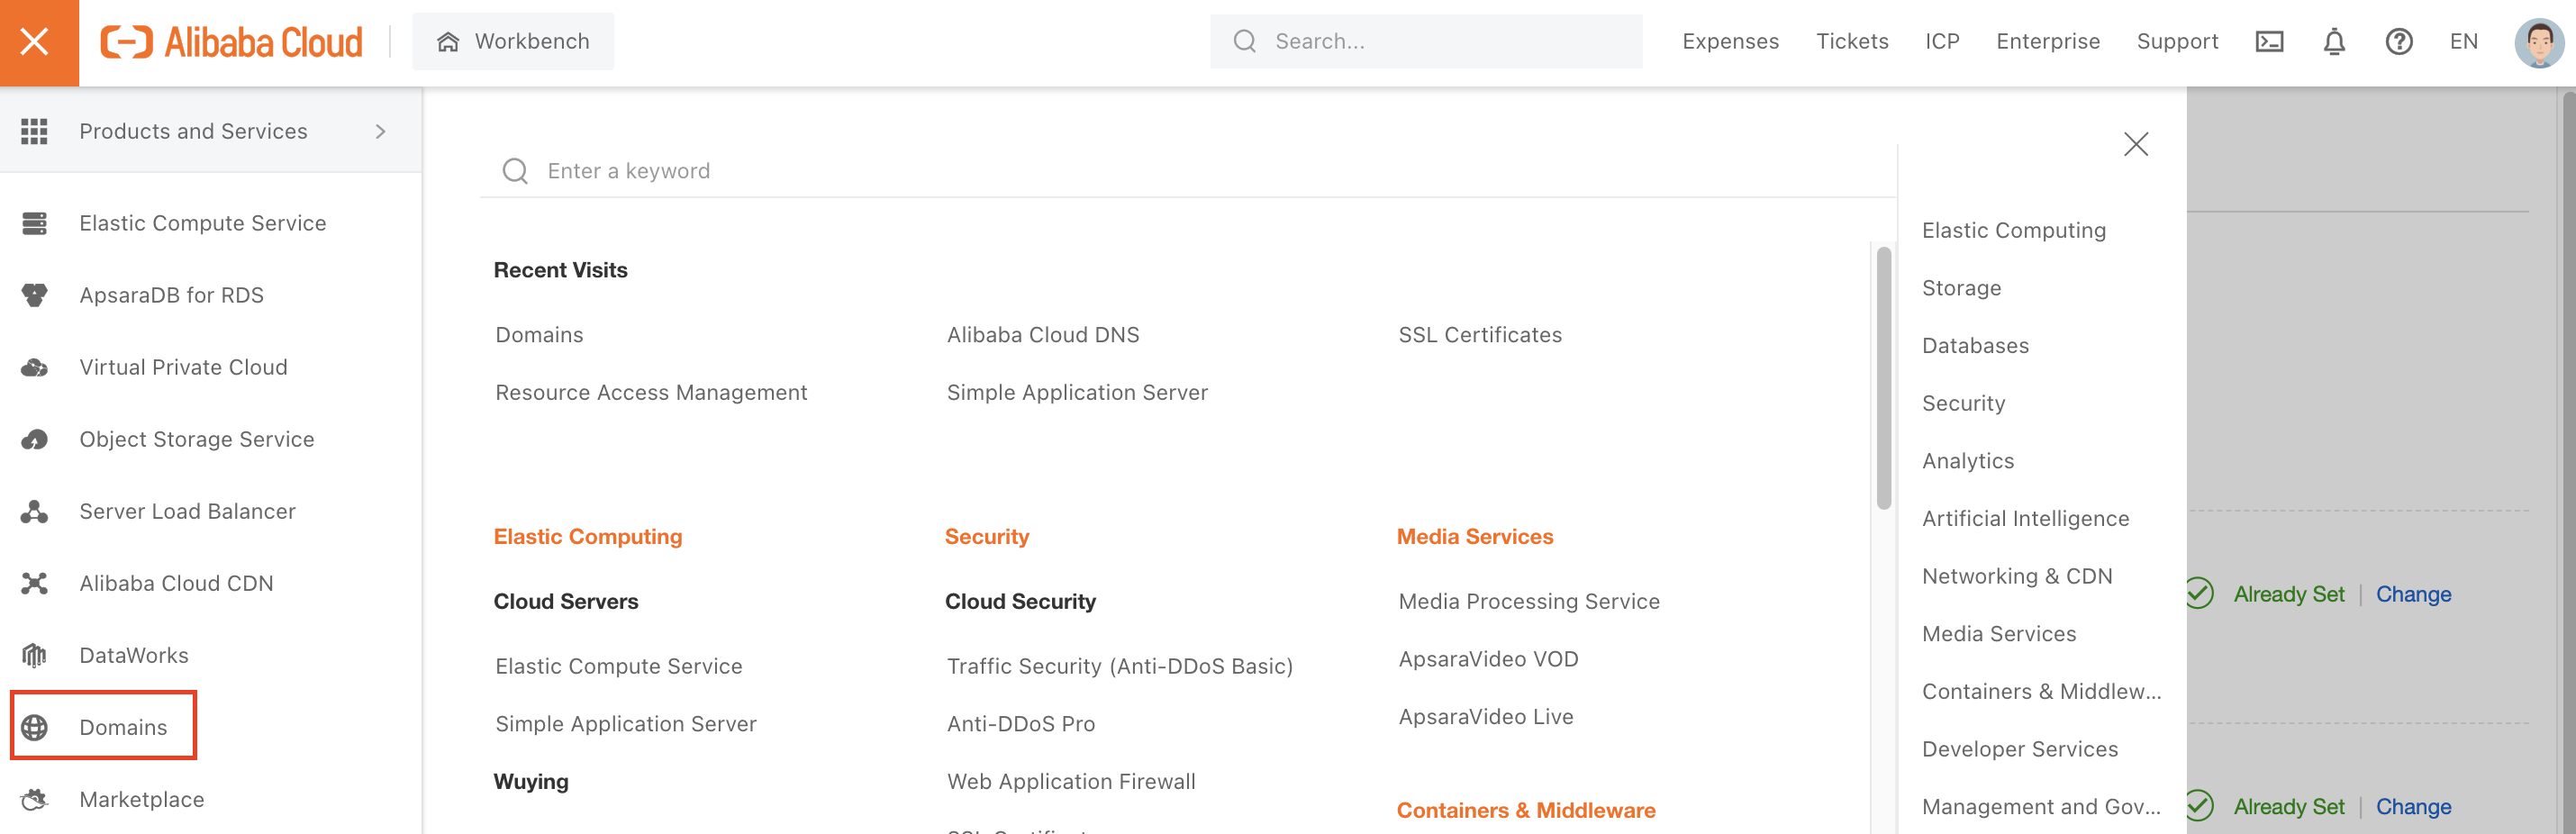Open Elastic Compute Service under Cloud Servers

(x=618, y=667)
